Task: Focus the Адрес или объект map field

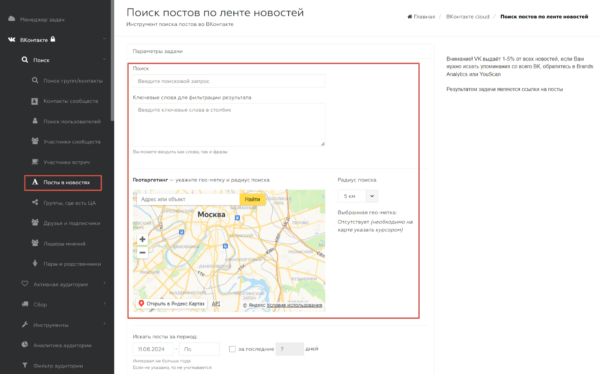Action: click(x=188, y=199)
